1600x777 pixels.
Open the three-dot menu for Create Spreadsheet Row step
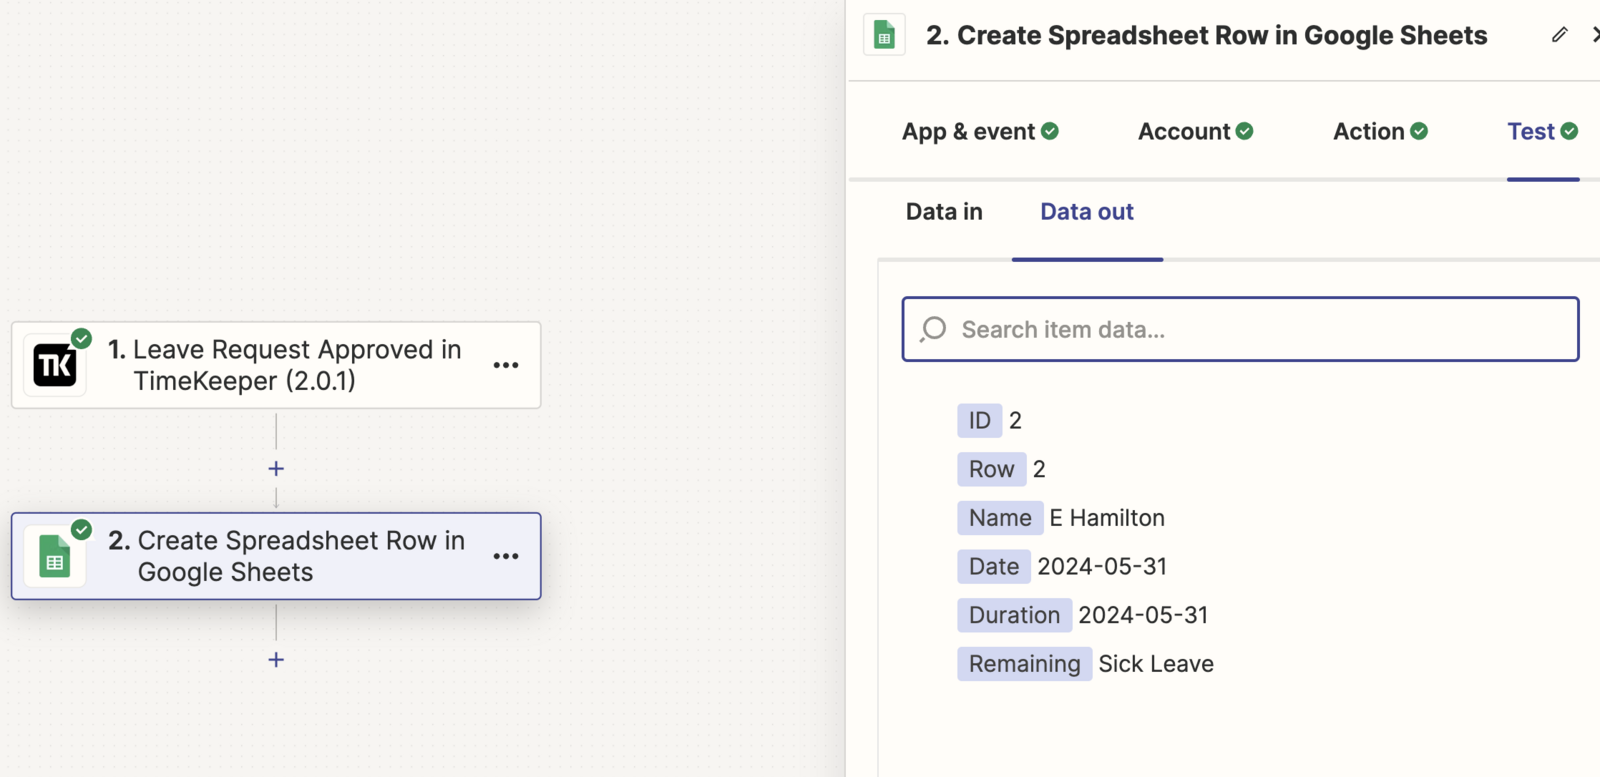click(506, 556)
